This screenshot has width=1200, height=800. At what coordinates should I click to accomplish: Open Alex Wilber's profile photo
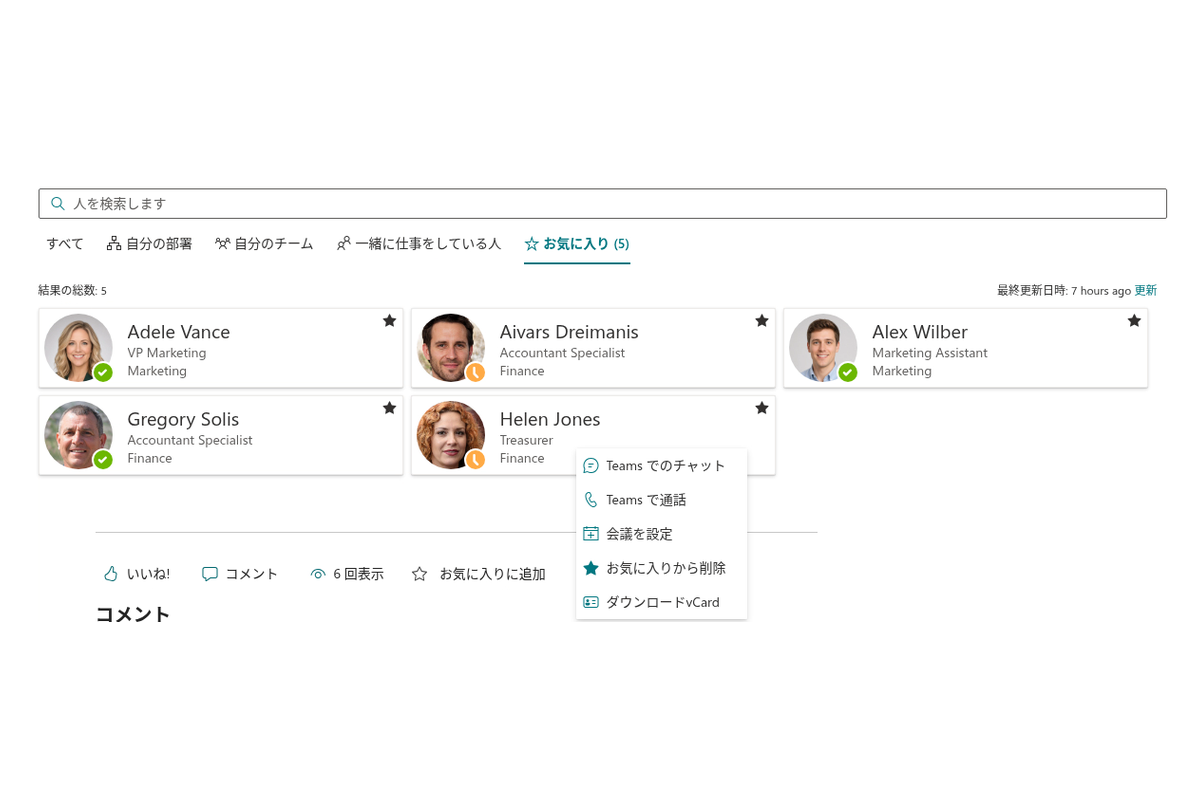(x=823, y=348)
